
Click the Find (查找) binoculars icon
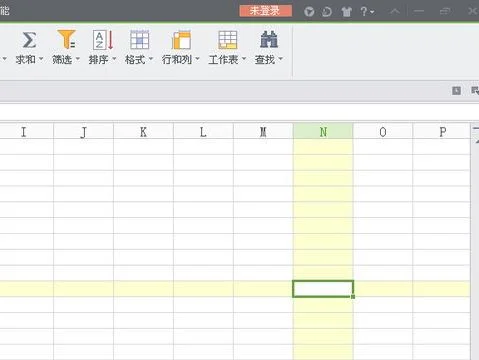pyautogui.click(x=269, y=39)
